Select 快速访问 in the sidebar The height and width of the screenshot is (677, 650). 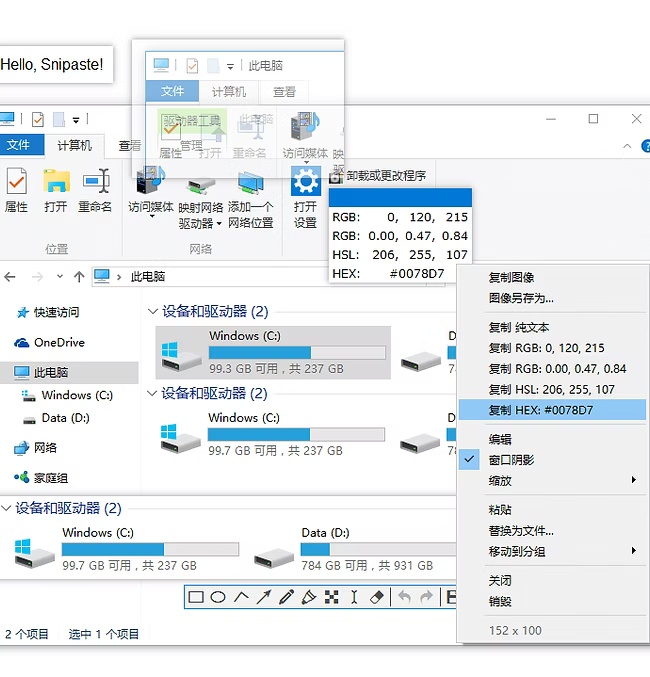click(56, 312)
